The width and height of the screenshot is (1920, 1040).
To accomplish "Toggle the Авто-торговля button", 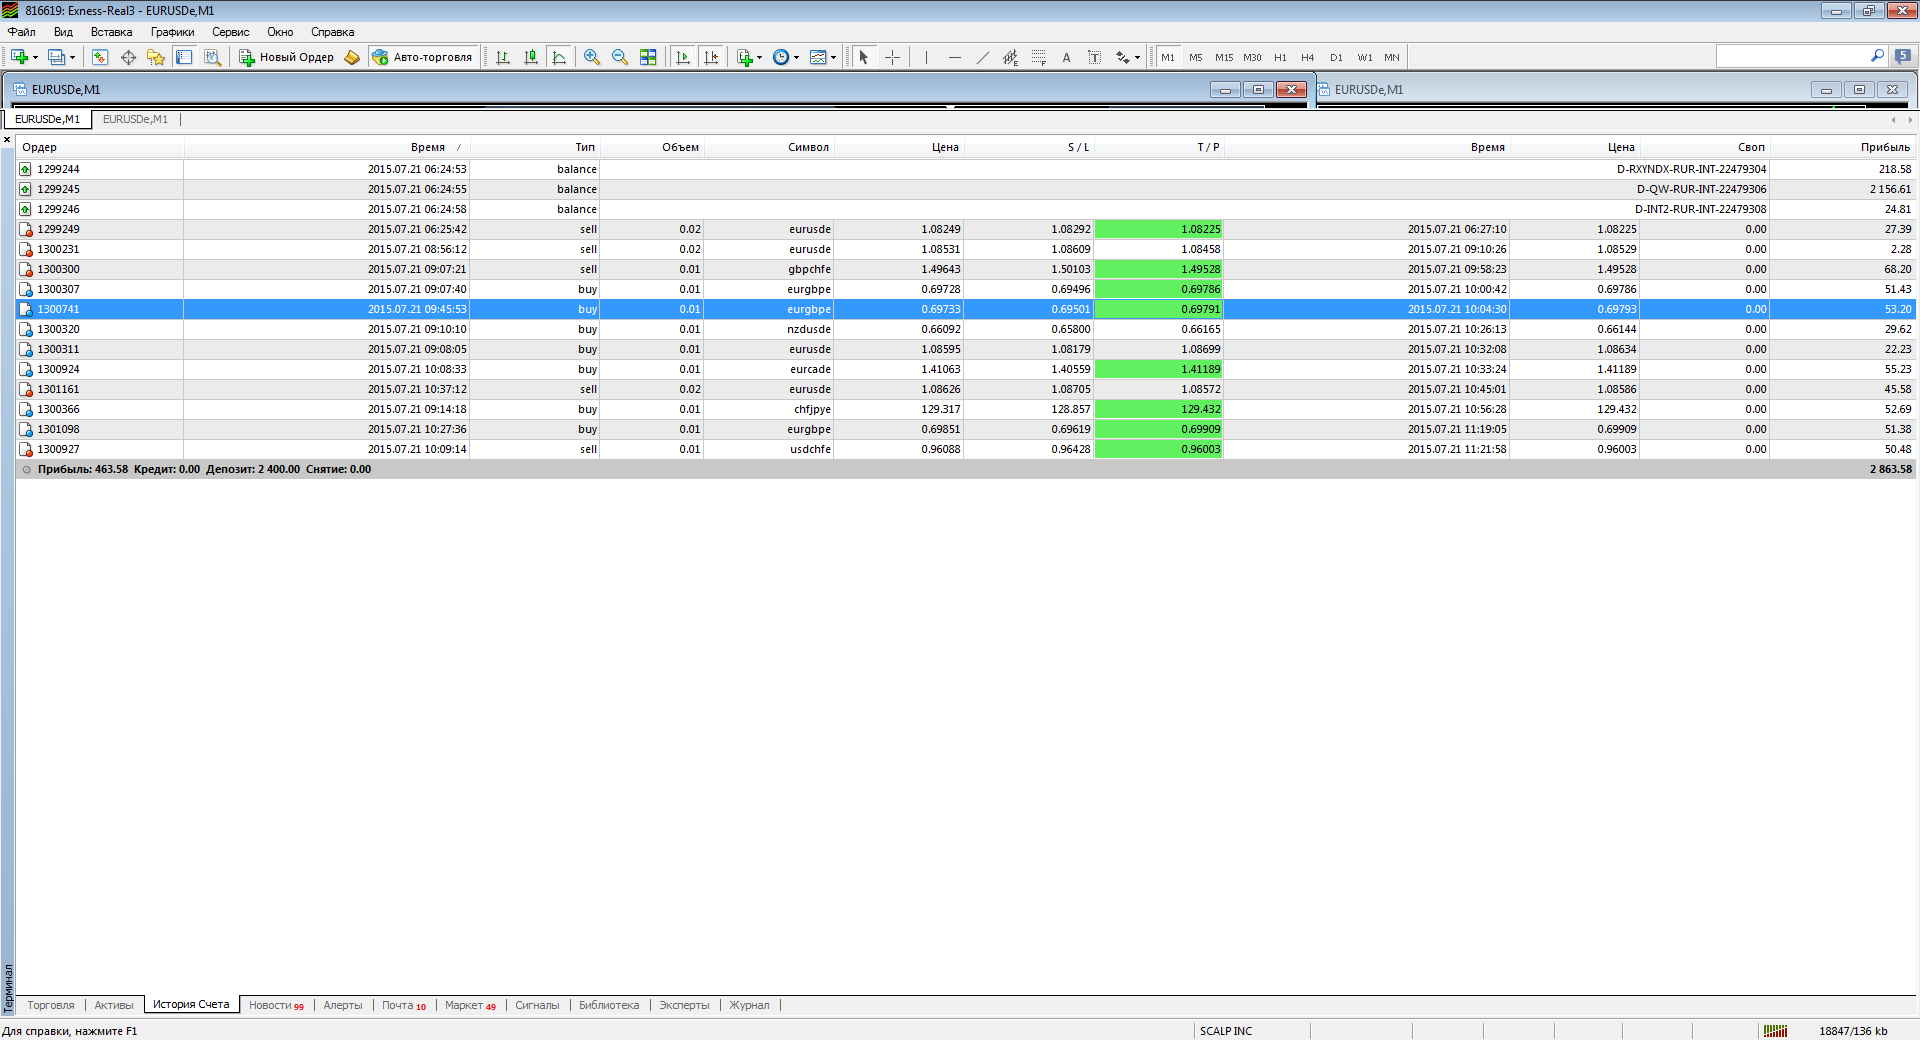I will [423, 57].
